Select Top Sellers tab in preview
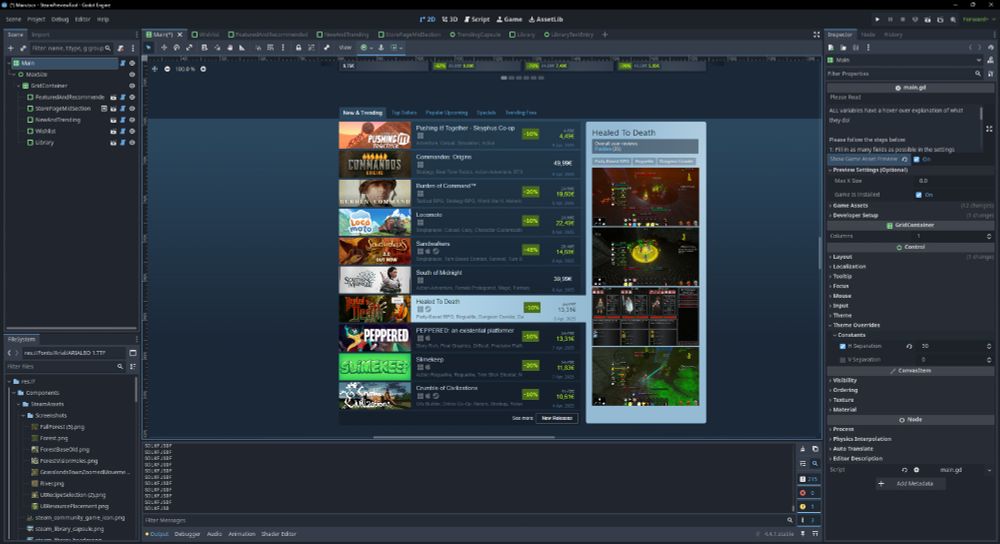Image resolution: width=1000 pixels, height=544 pixels. 404,113
